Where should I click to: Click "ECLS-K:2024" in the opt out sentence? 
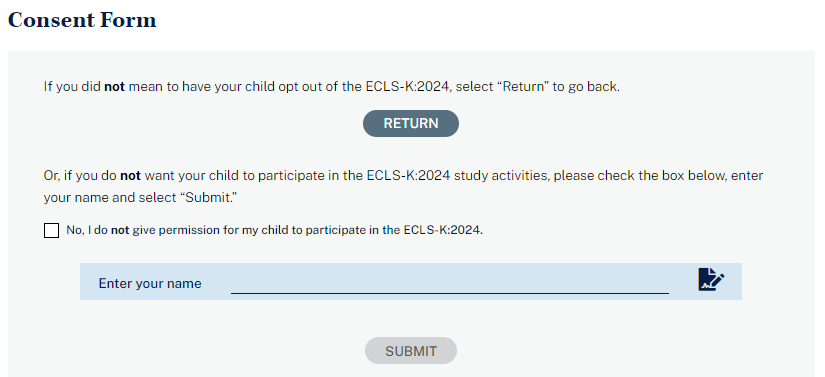click(x=408, y=86)
